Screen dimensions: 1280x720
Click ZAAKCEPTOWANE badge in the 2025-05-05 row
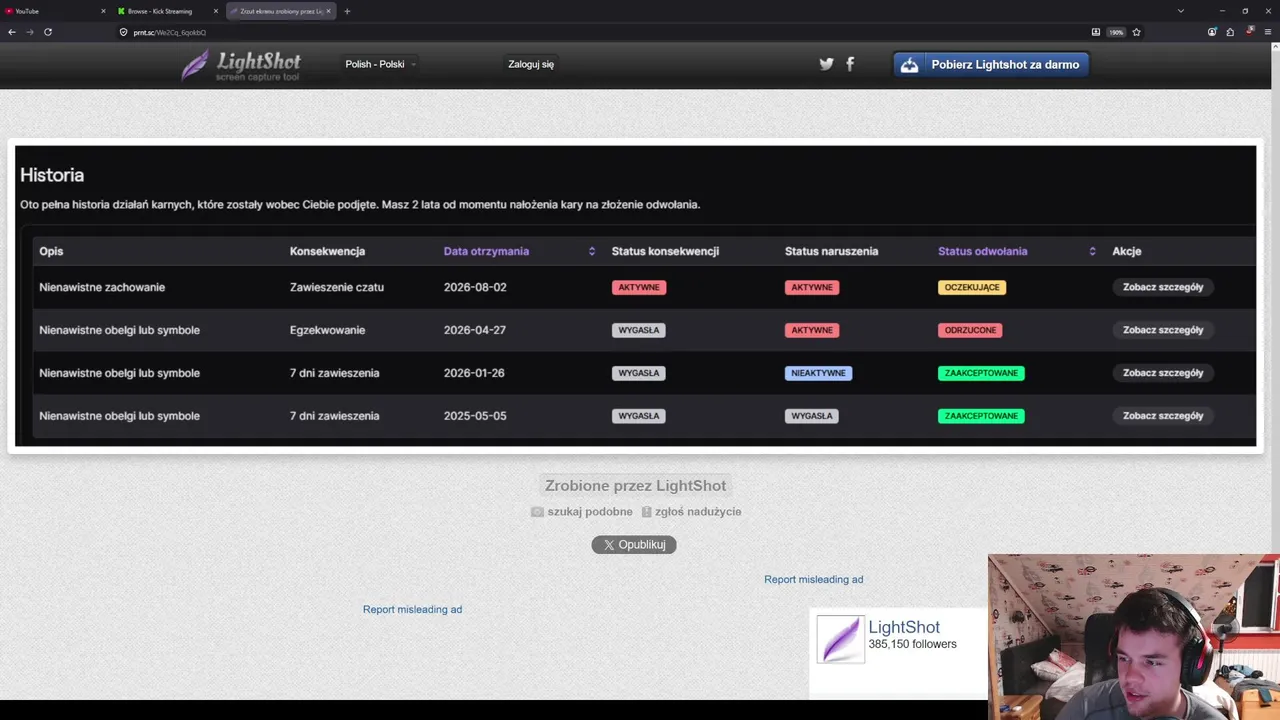pyautogui.click(x=981, y=416)
